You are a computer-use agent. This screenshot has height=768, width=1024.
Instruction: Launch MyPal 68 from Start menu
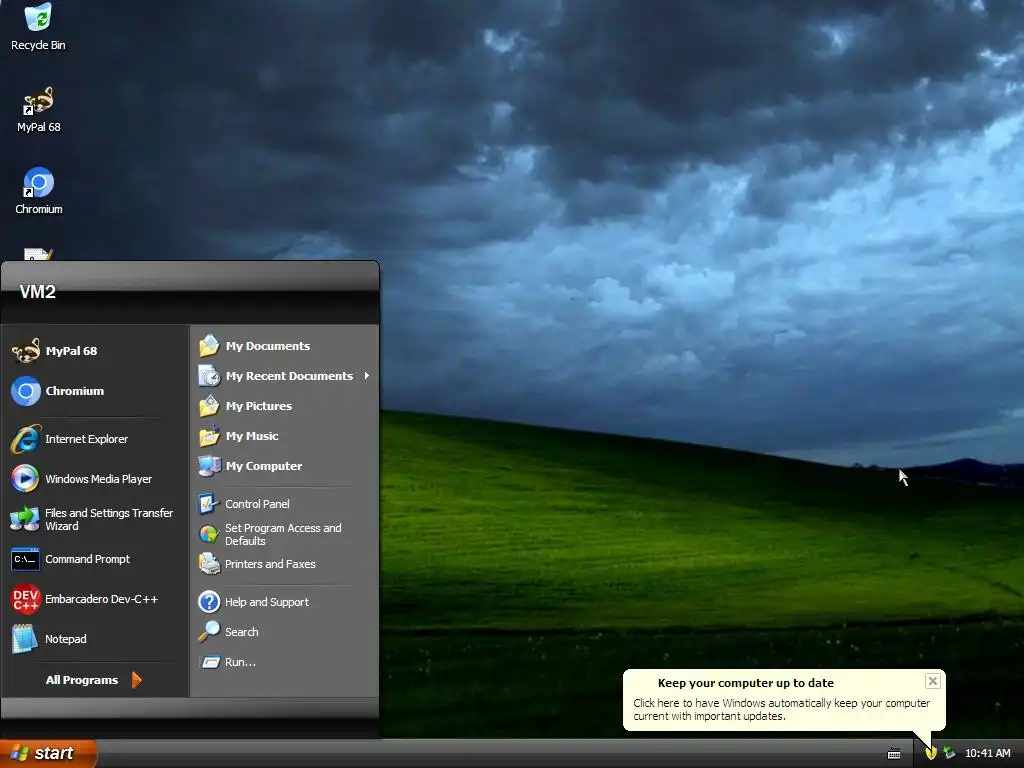(x=95, y=351)
